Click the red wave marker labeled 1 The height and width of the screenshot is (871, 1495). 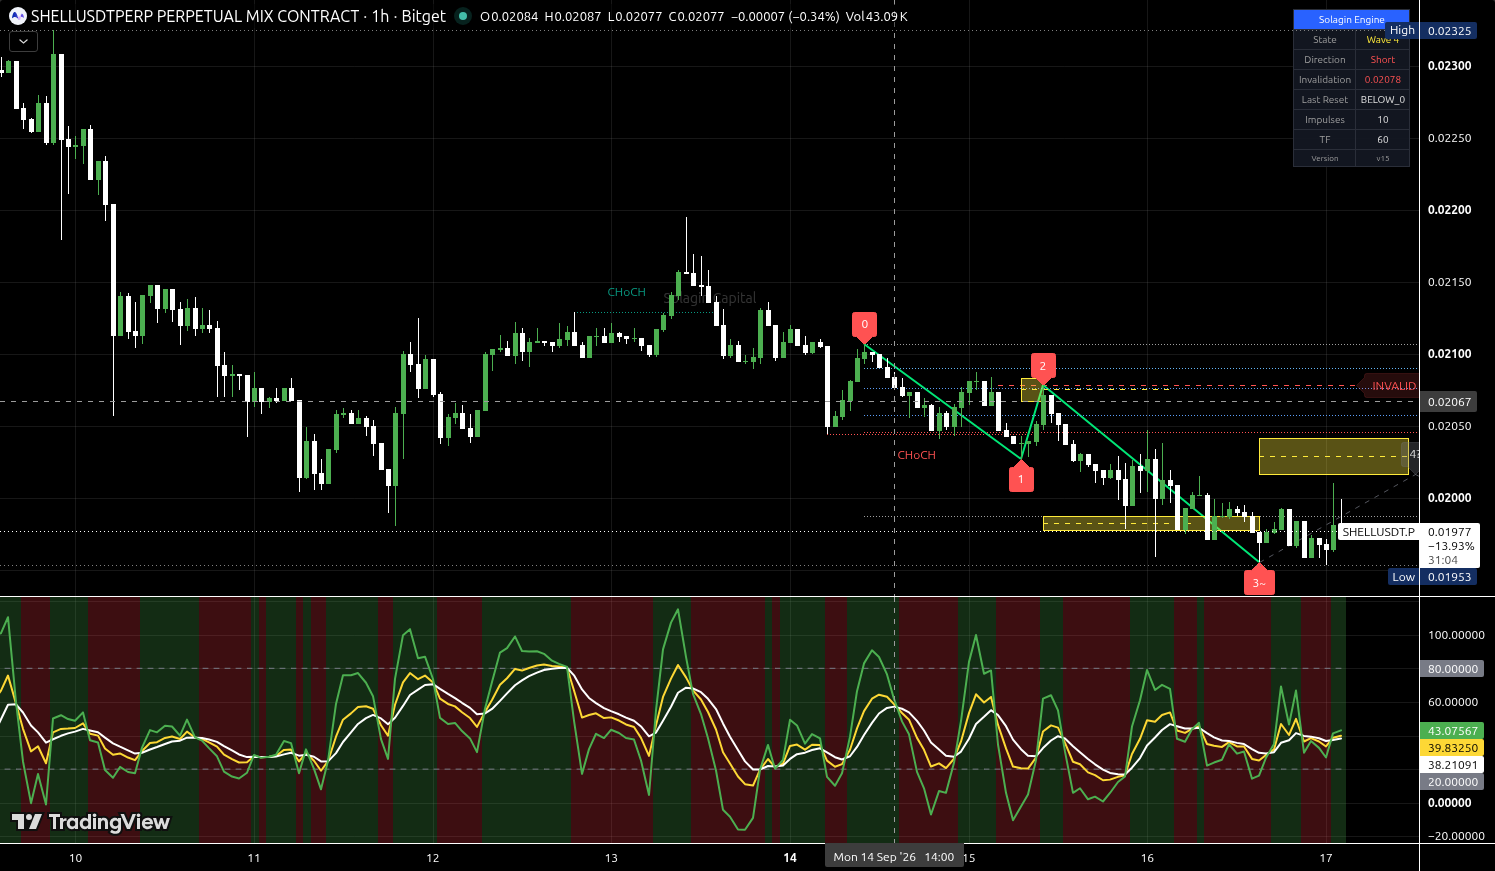point(1021,478)
